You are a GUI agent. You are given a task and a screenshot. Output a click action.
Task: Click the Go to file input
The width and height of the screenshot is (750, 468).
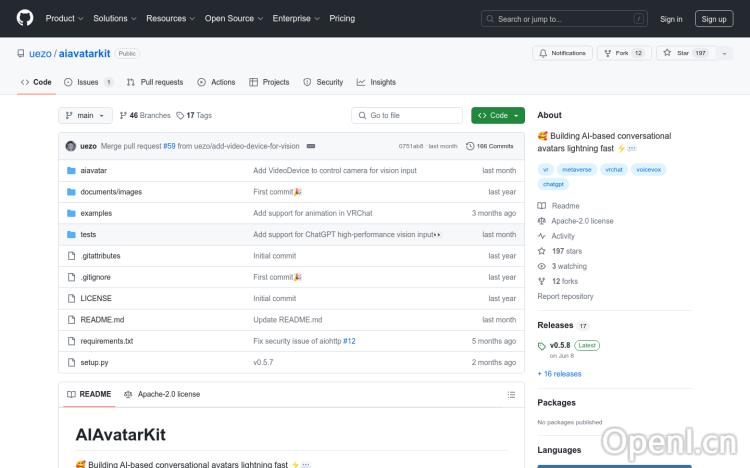408,115
